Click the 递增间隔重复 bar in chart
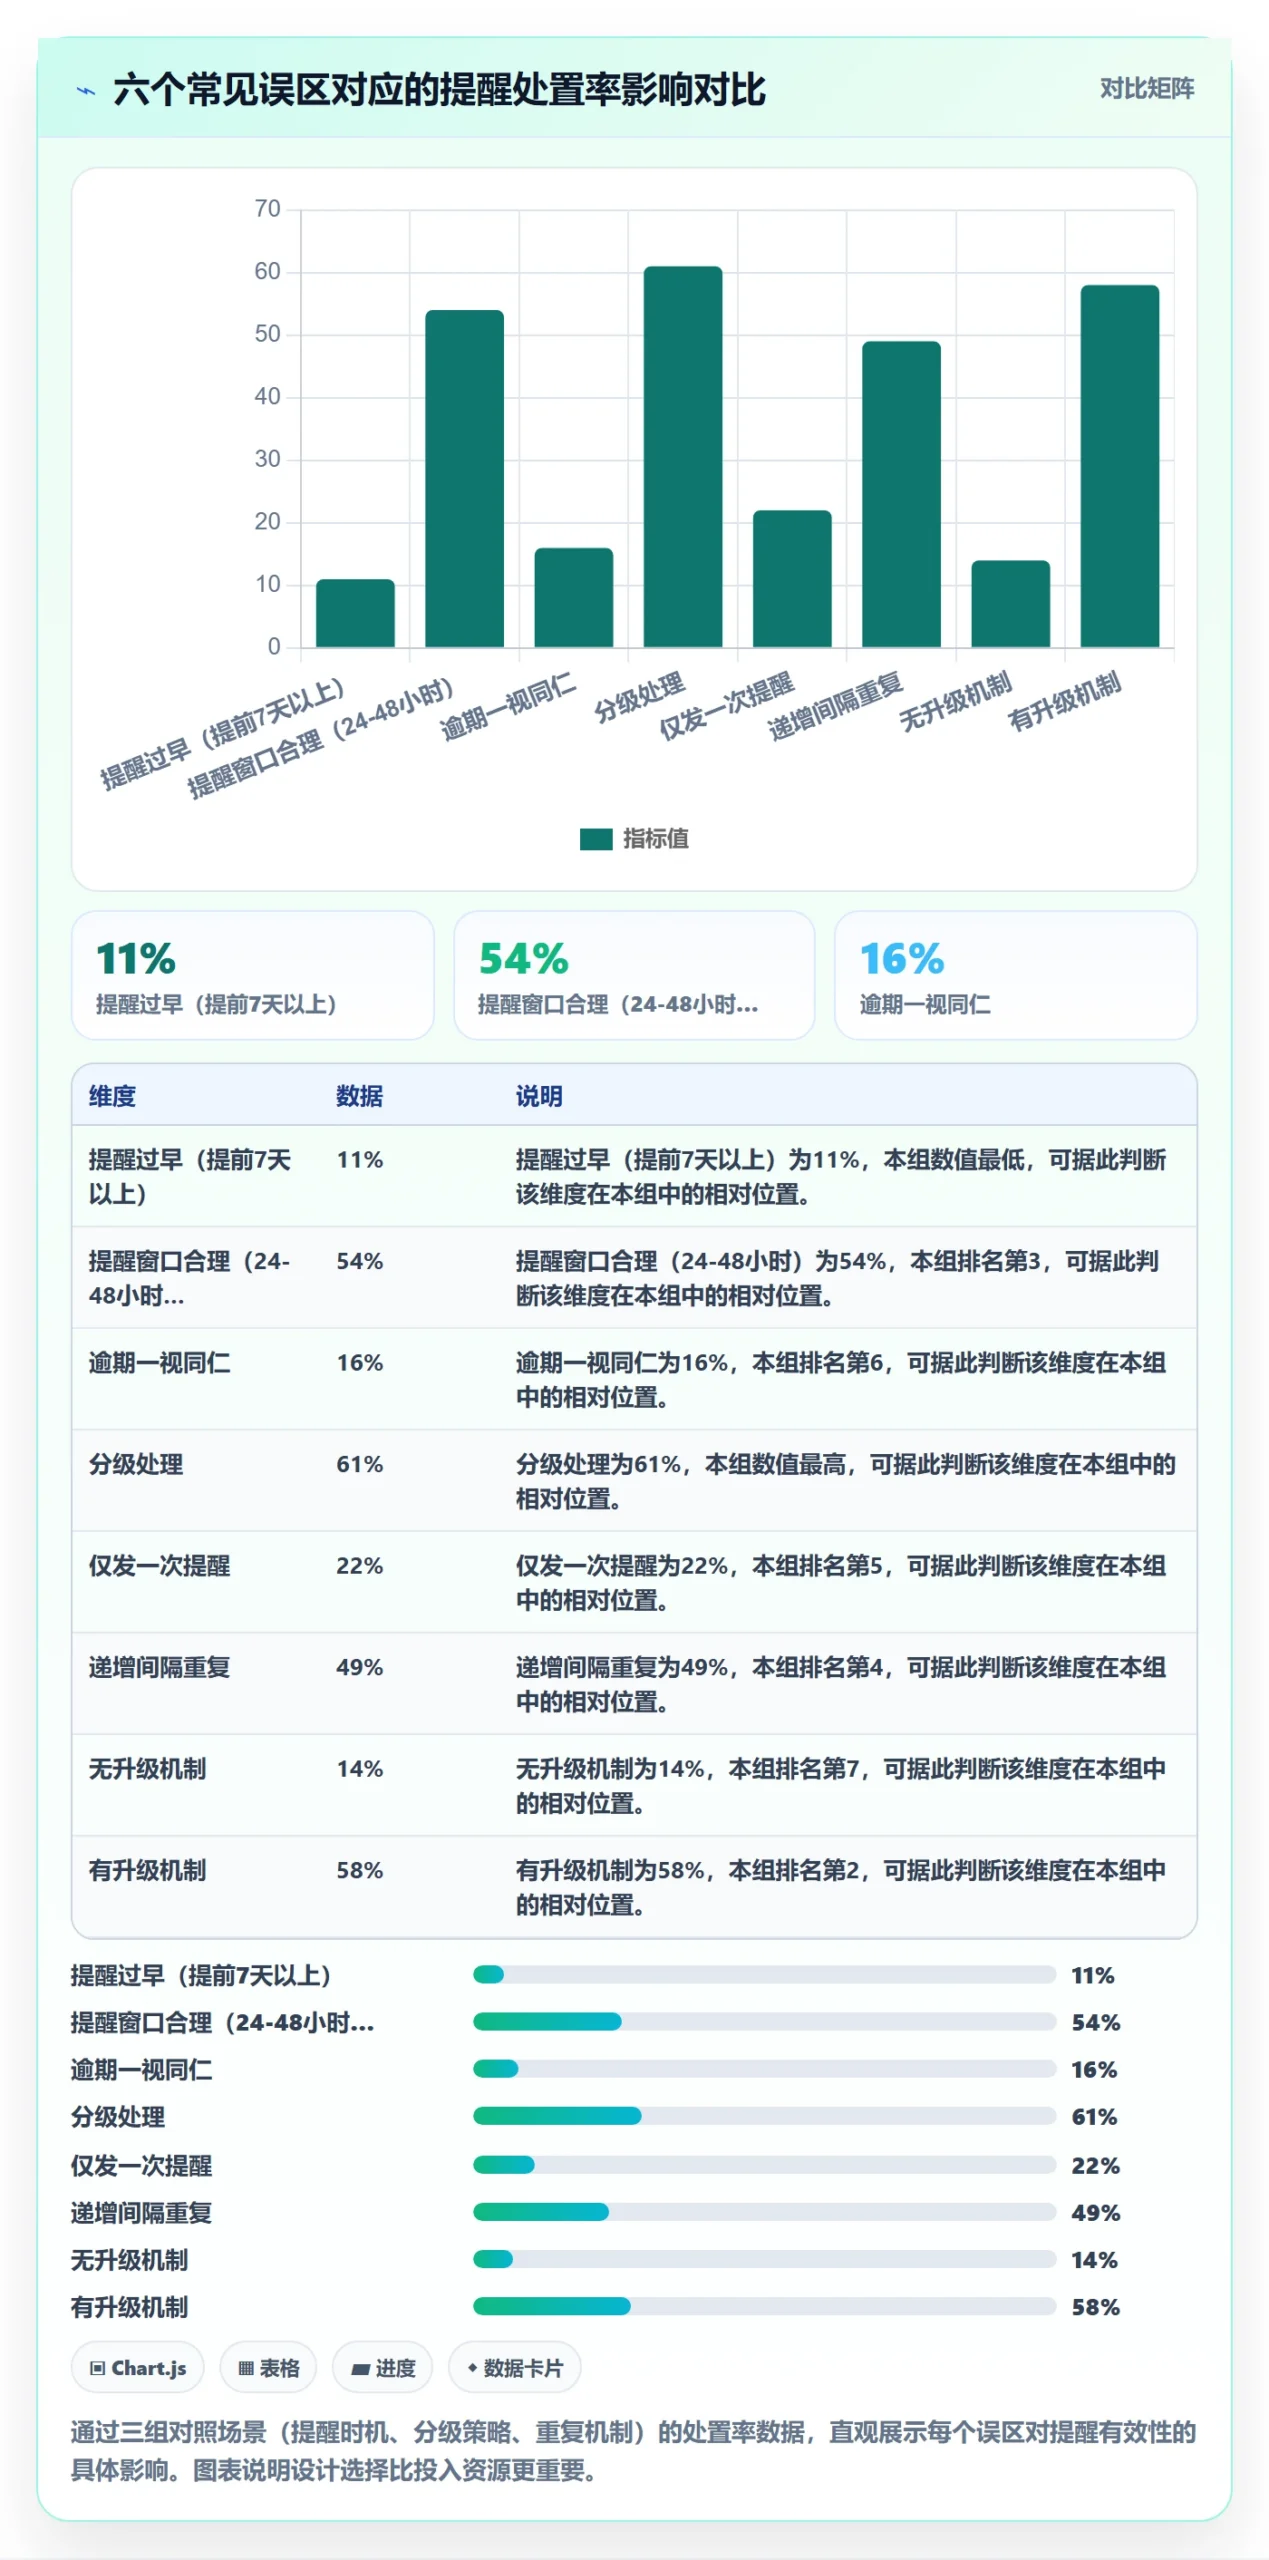Image resolution: width=1269 pixels, height=2560 pixels. 901,494
